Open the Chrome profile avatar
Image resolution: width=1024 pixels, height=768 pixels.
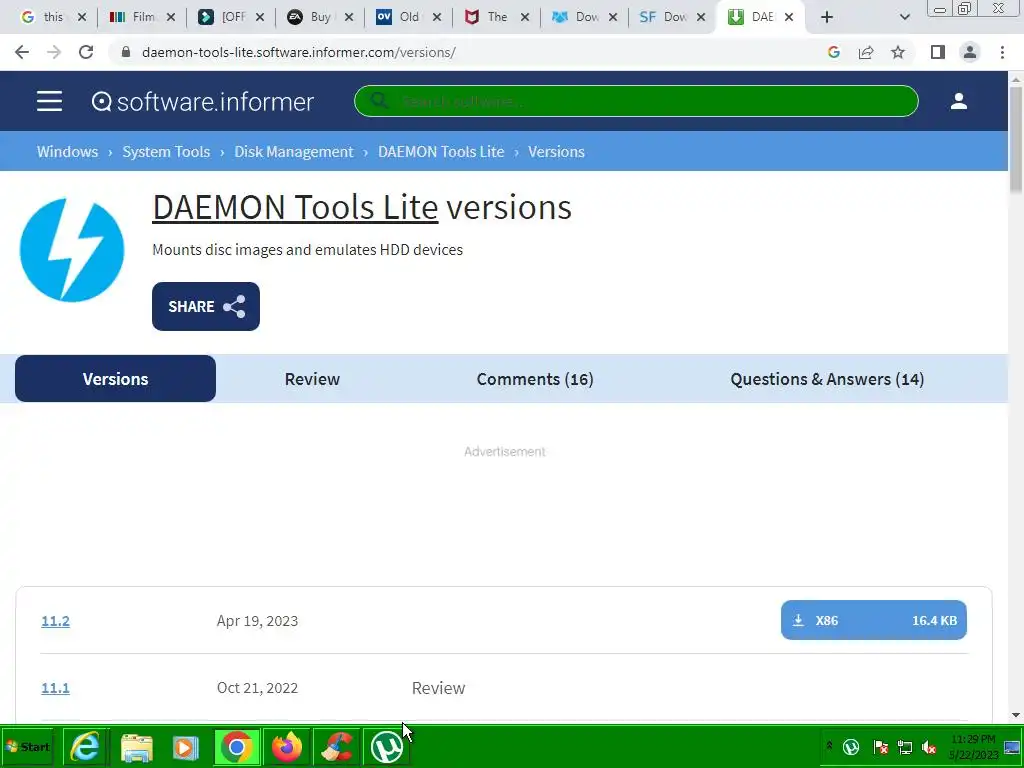click(x=970, y=52)
